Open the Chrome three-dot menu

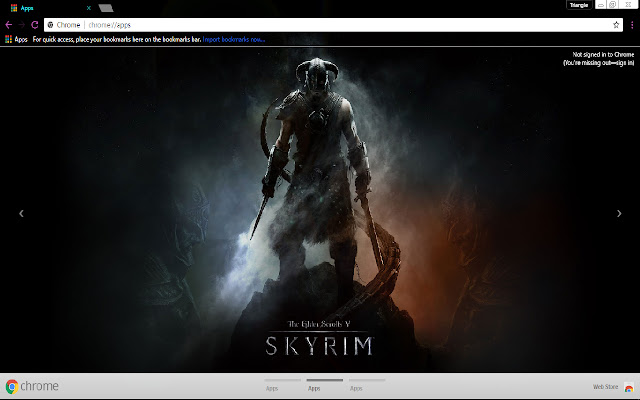[x=631, y=24]
